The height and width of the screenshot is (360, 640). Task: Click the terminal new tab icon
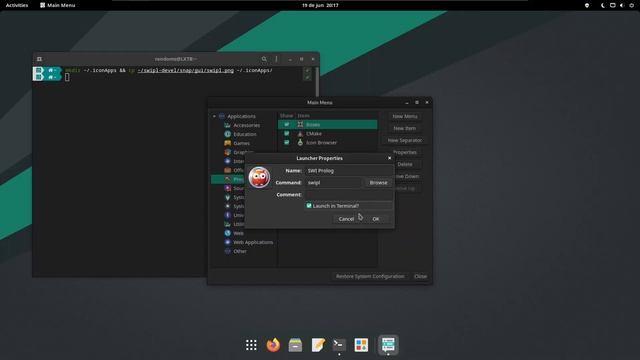[x=39, y=59]
